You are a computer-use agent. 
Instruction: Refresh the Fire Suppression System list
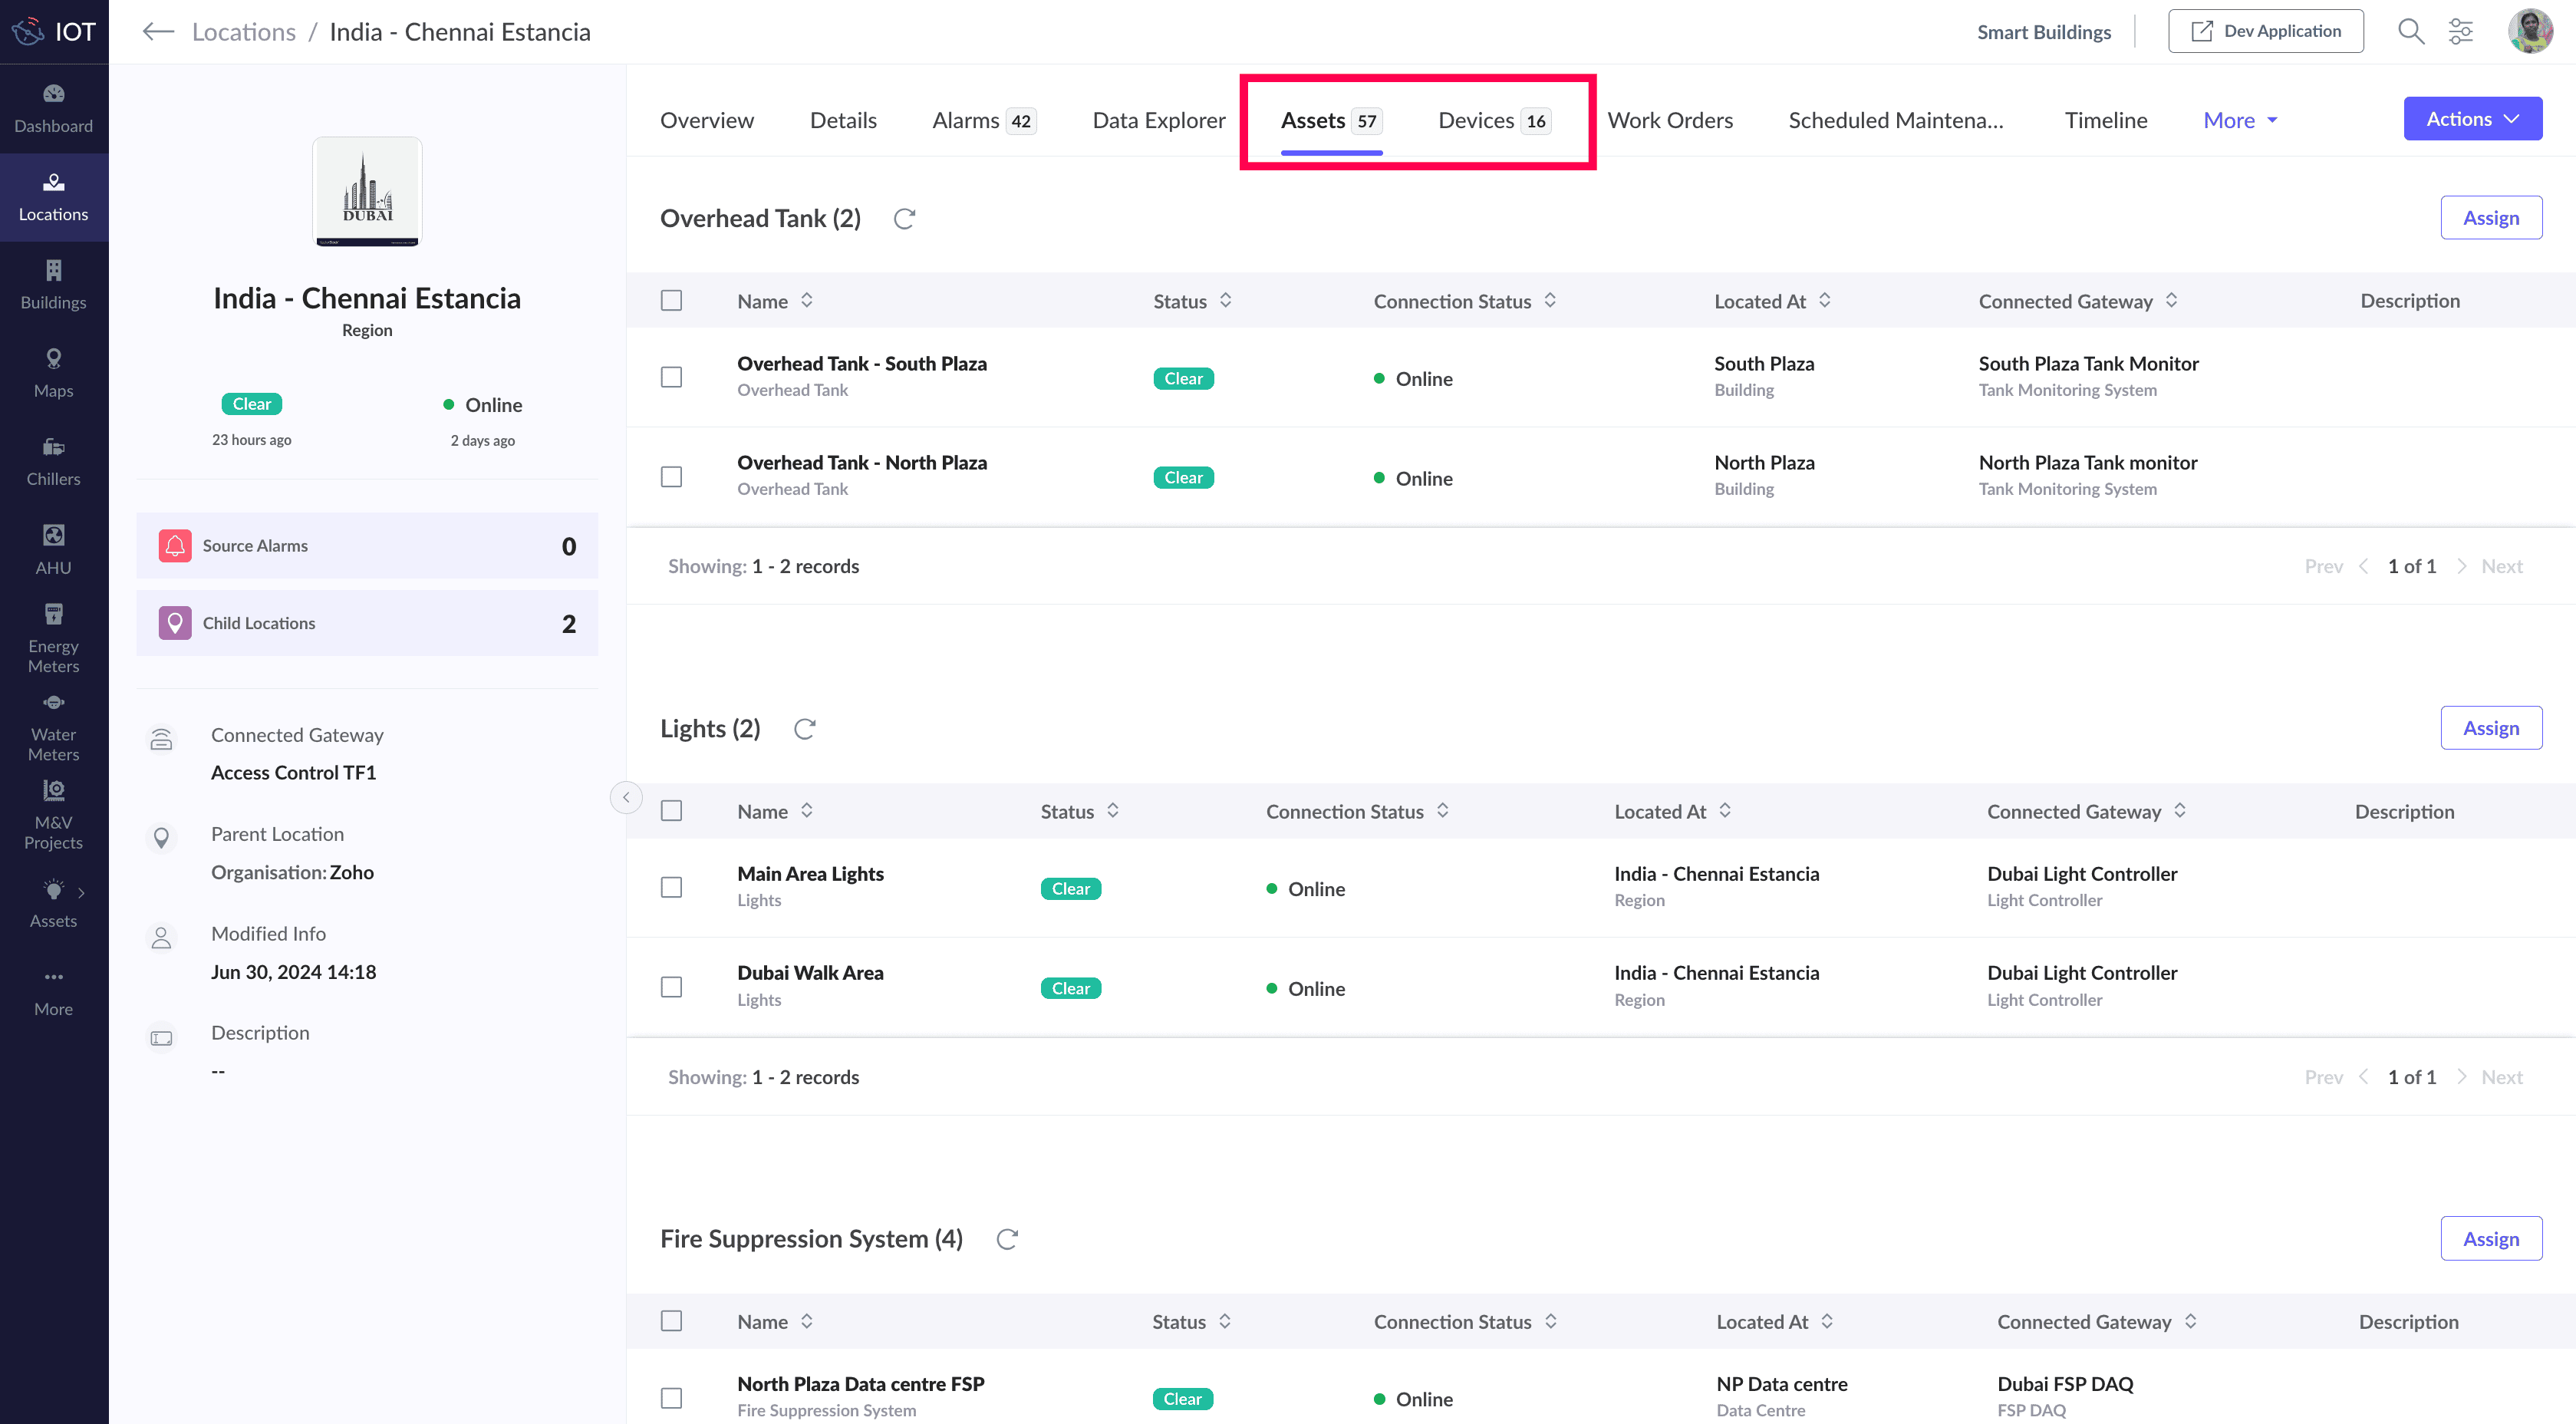(x=1007, y=1239)
